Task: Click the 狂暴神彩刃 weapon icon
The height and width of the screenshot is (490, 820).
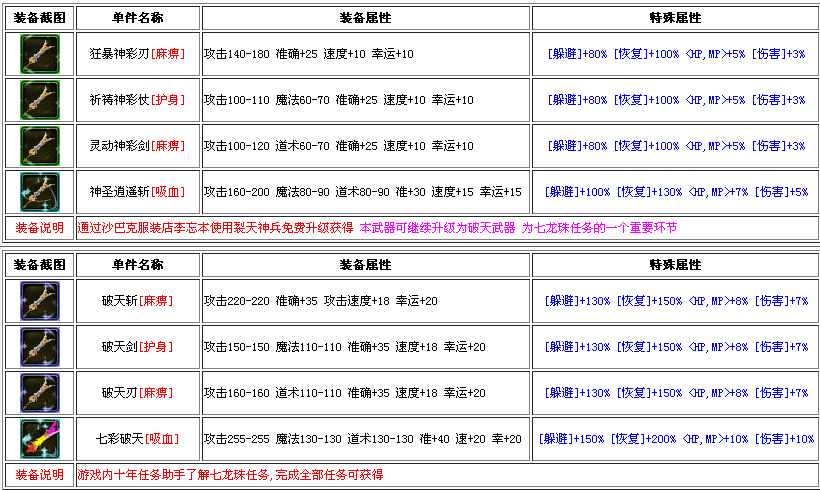Action: coord(39,54)
